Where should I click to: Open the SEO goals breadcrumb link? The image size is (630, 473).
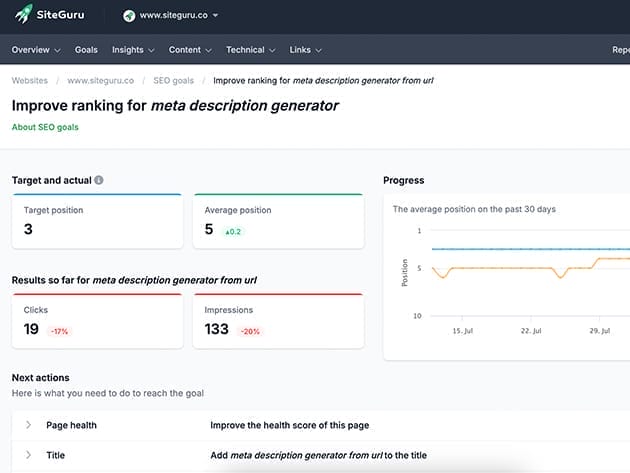click(174, 80)
